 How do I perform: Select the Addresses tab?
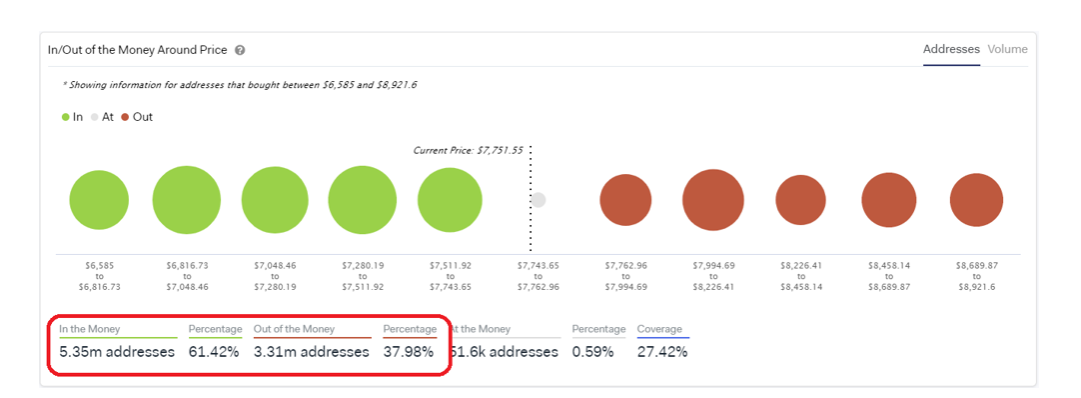(x=951, y=49)
